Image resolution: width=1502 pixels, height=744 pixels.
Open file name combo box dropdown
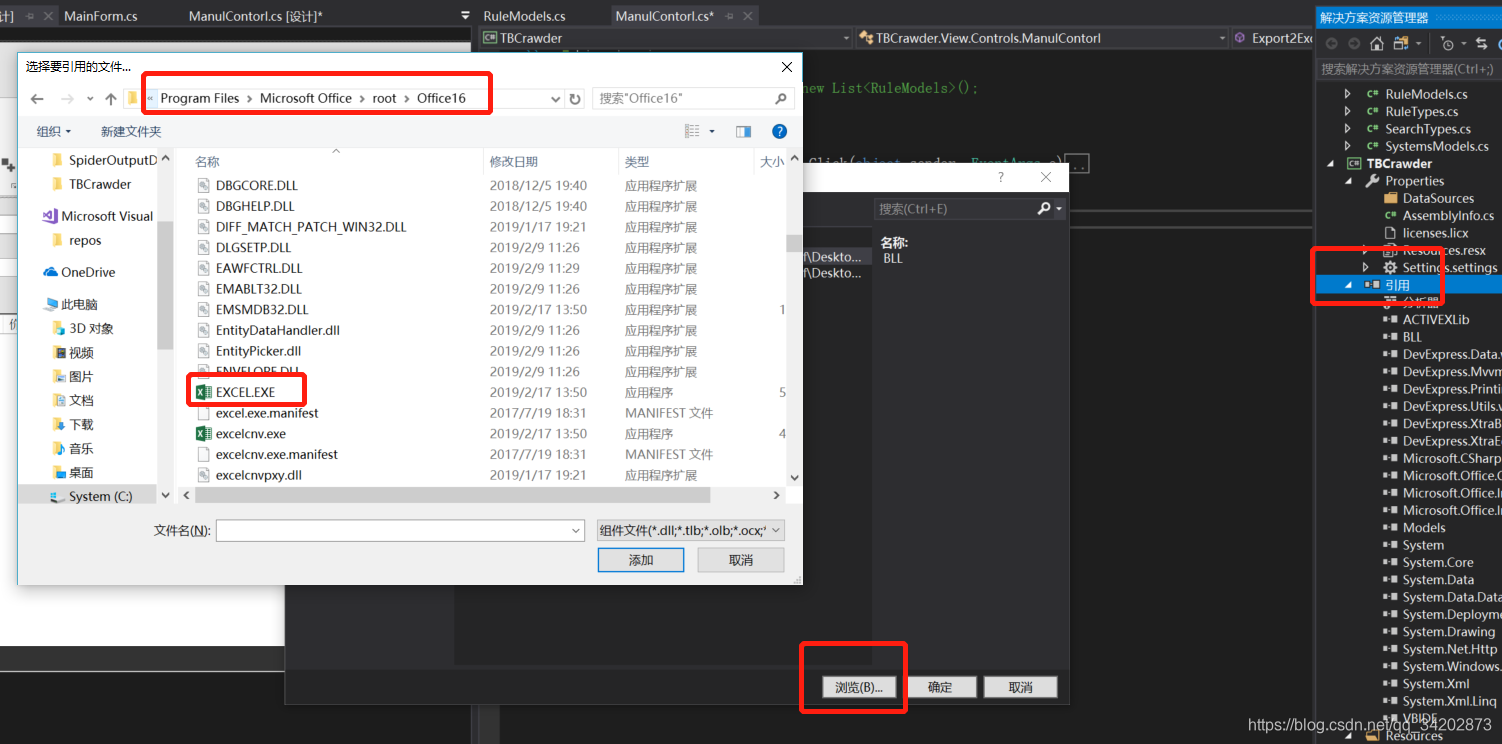575,531
